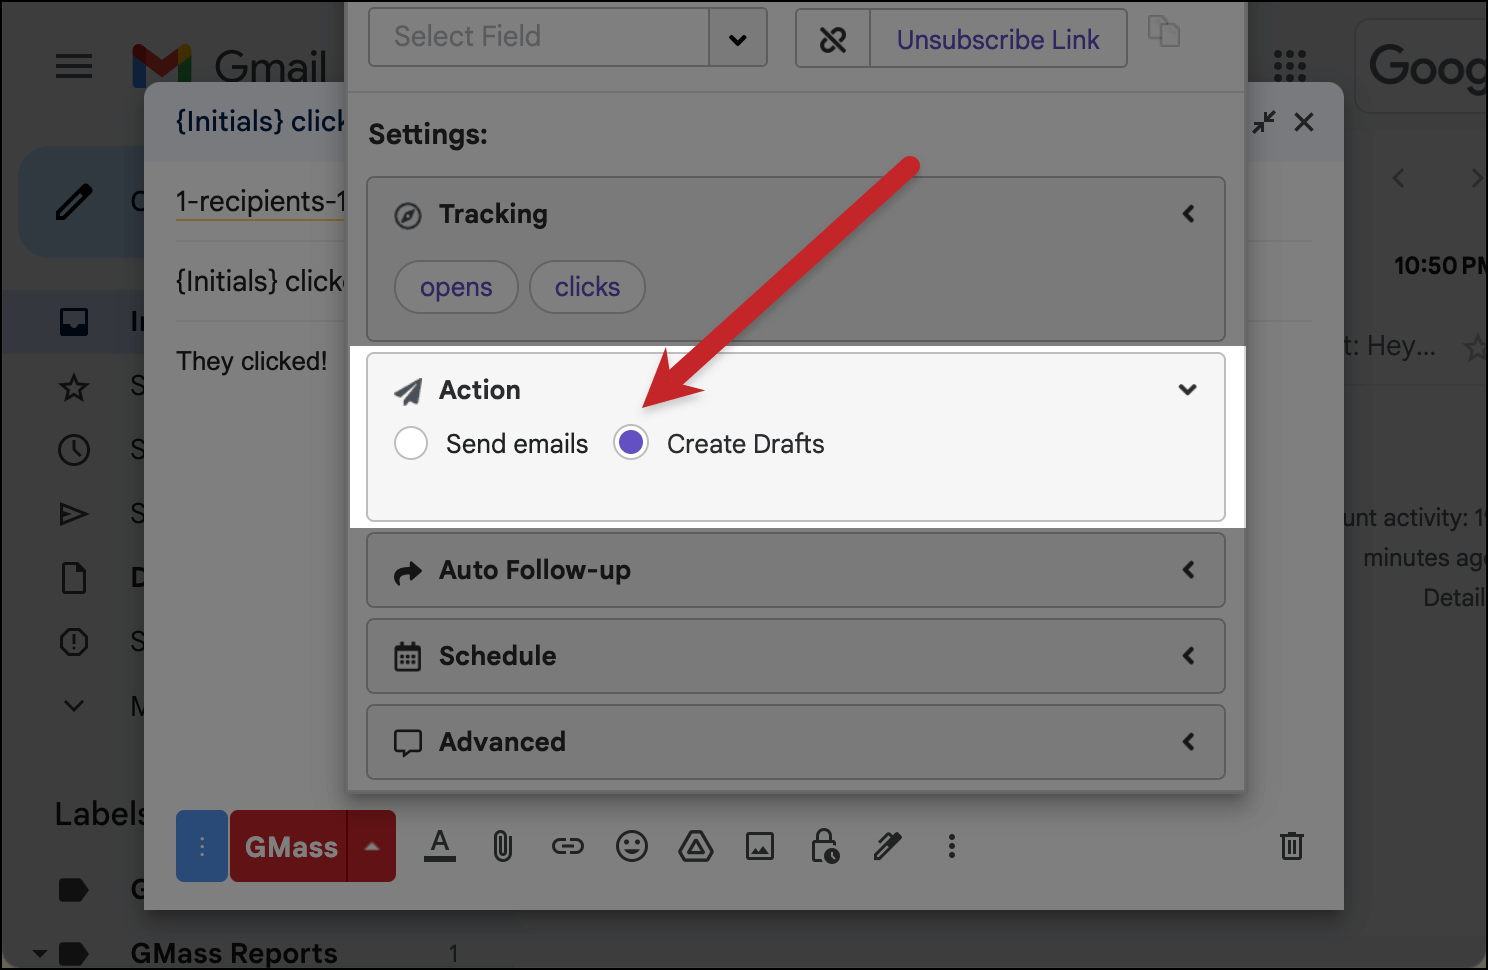Toggle the clicks tracking pill
Image resolution: width=1488 pixels, height=970 pixels.
point(587,287)
